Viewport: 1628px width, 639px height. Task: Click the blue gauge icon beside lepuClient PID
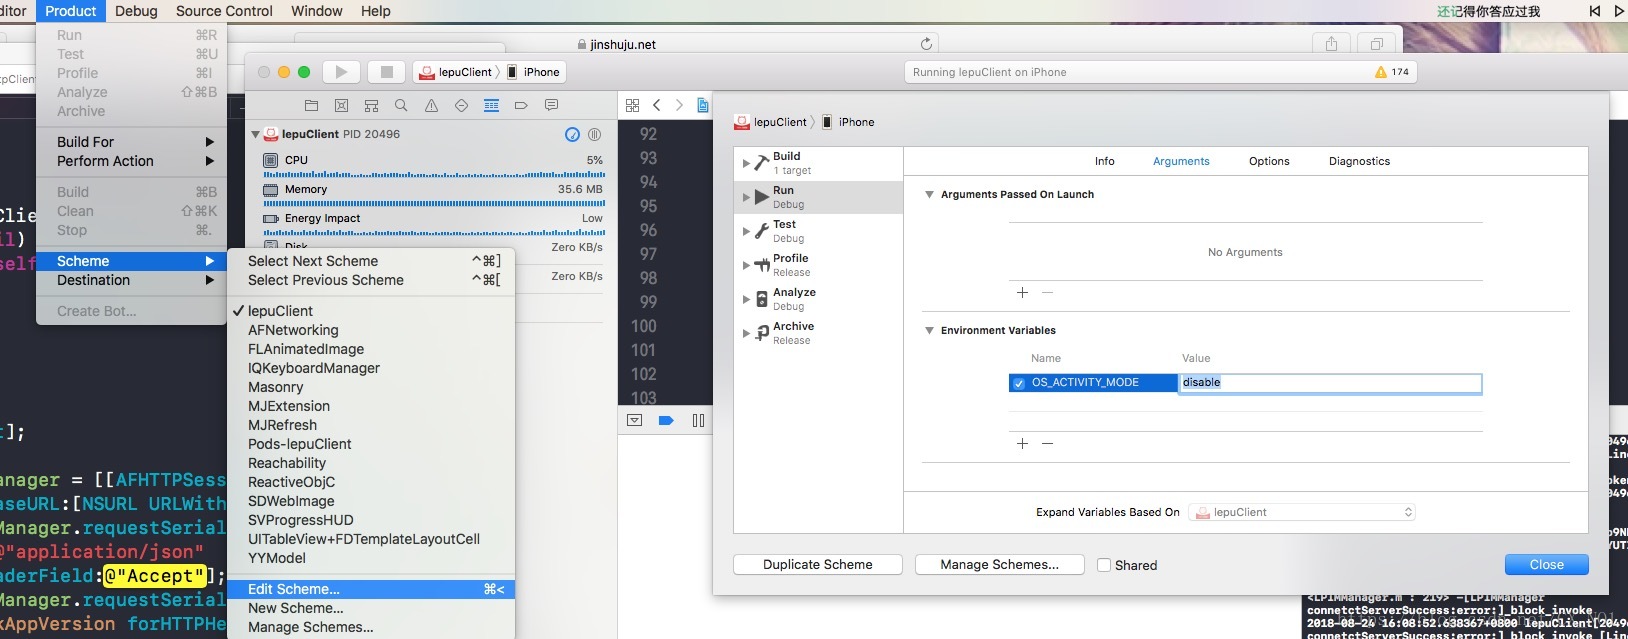572,134
